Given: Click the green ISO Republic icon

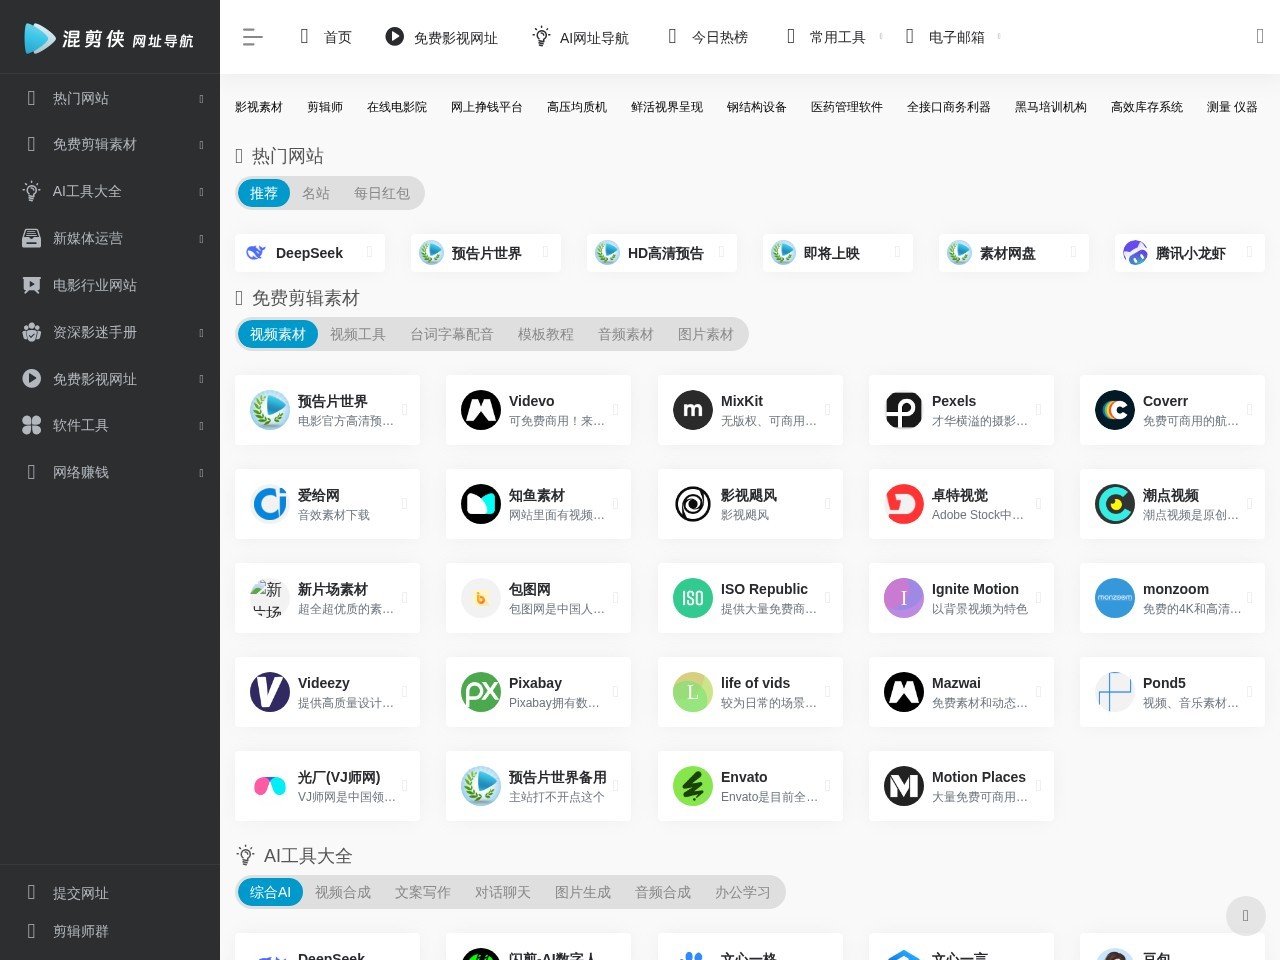Looking at the screenshot, I should [x=693, y=598].
